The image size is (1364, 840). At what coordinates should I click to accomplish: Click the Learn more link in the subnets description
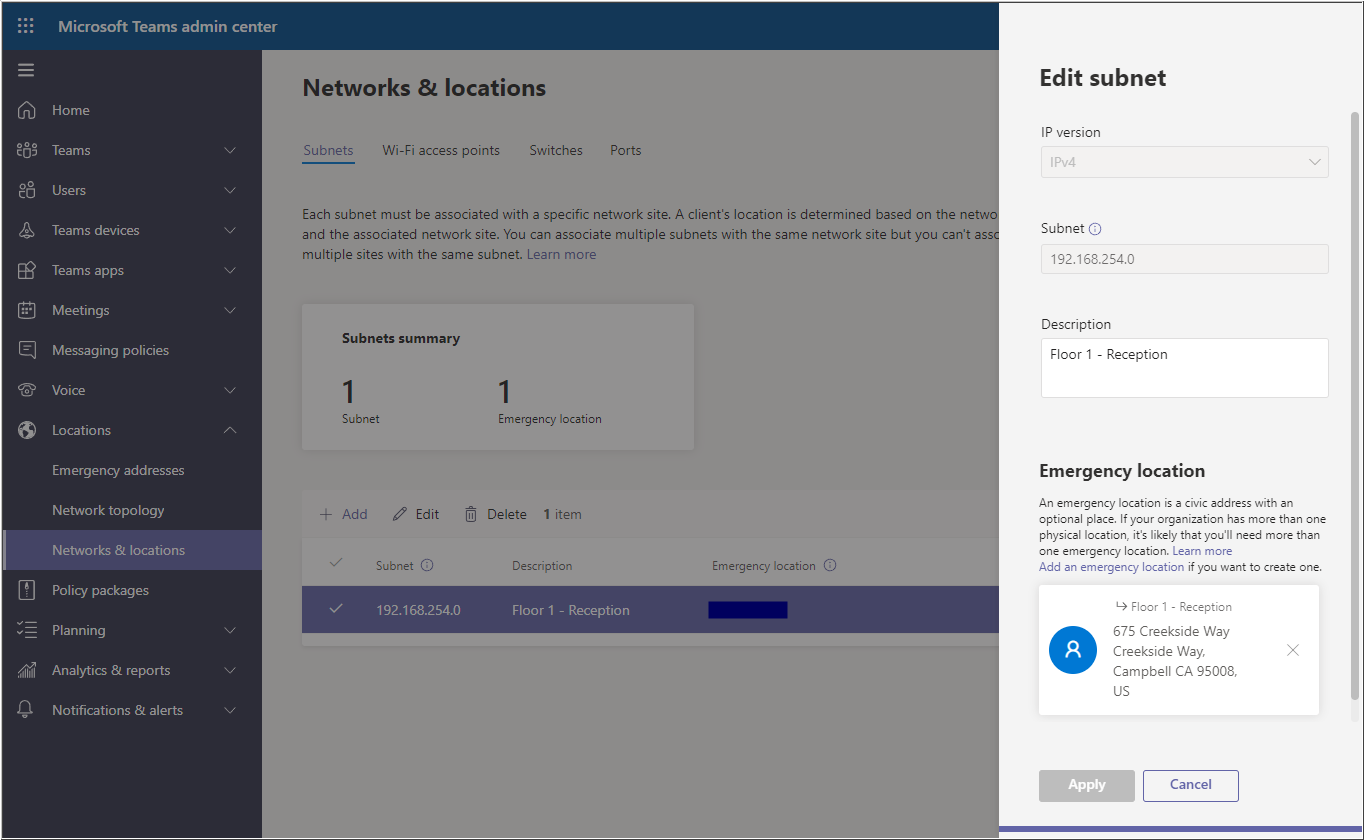pos(561,255)
